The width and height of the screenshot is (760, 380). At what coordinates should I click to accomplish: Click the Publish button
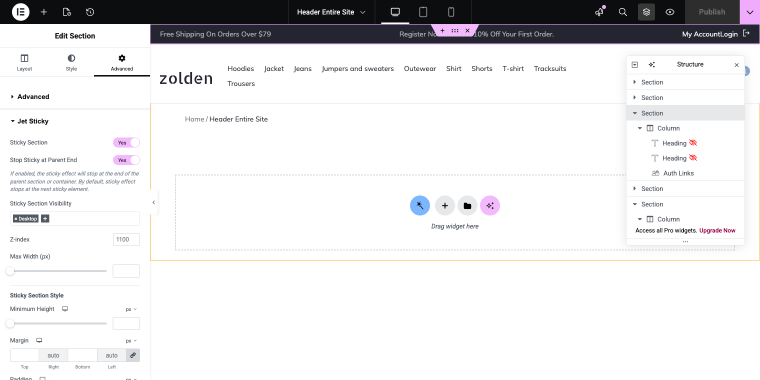tap(712, 12)
